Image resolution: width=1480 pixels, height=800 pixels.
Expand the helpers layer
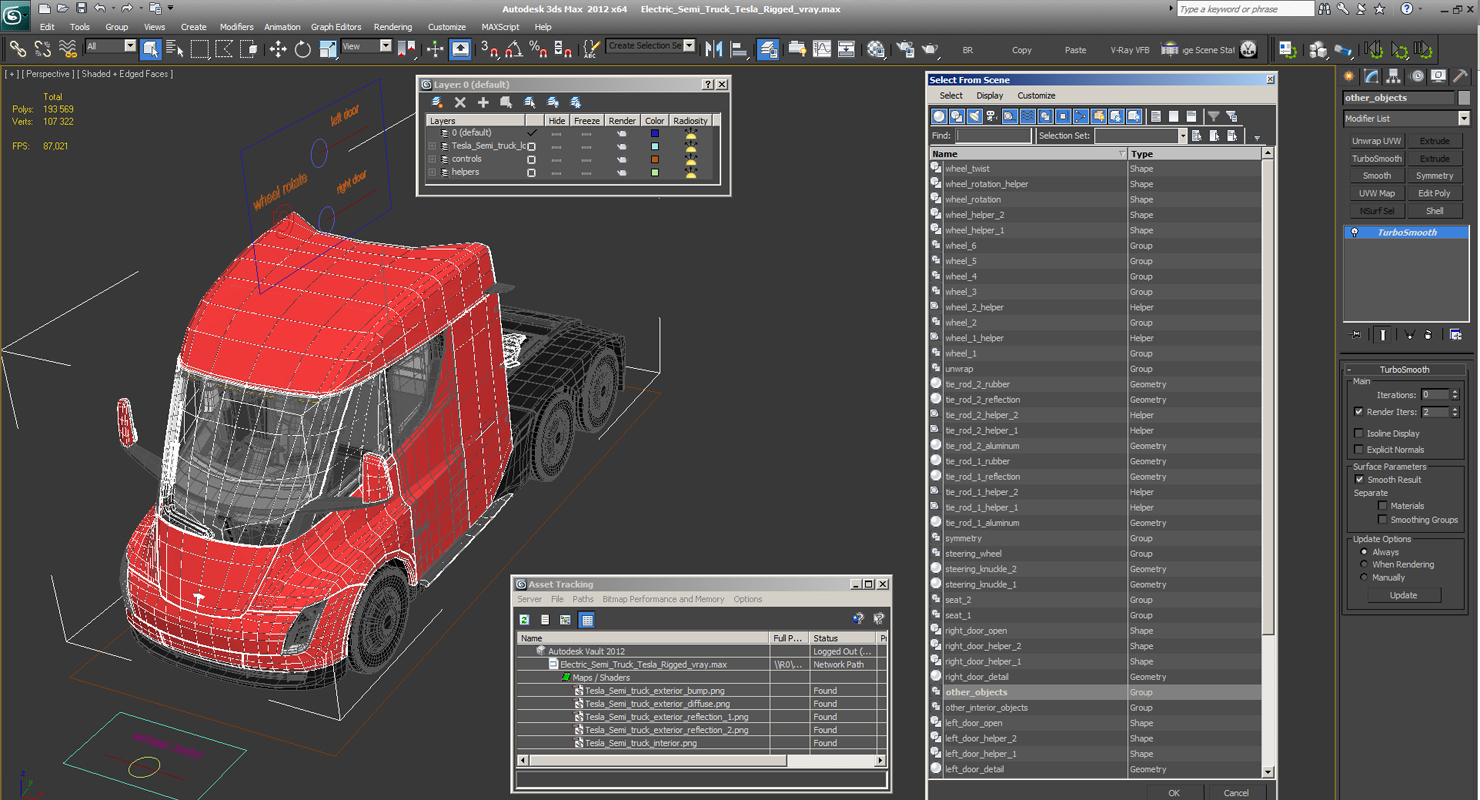433,172
